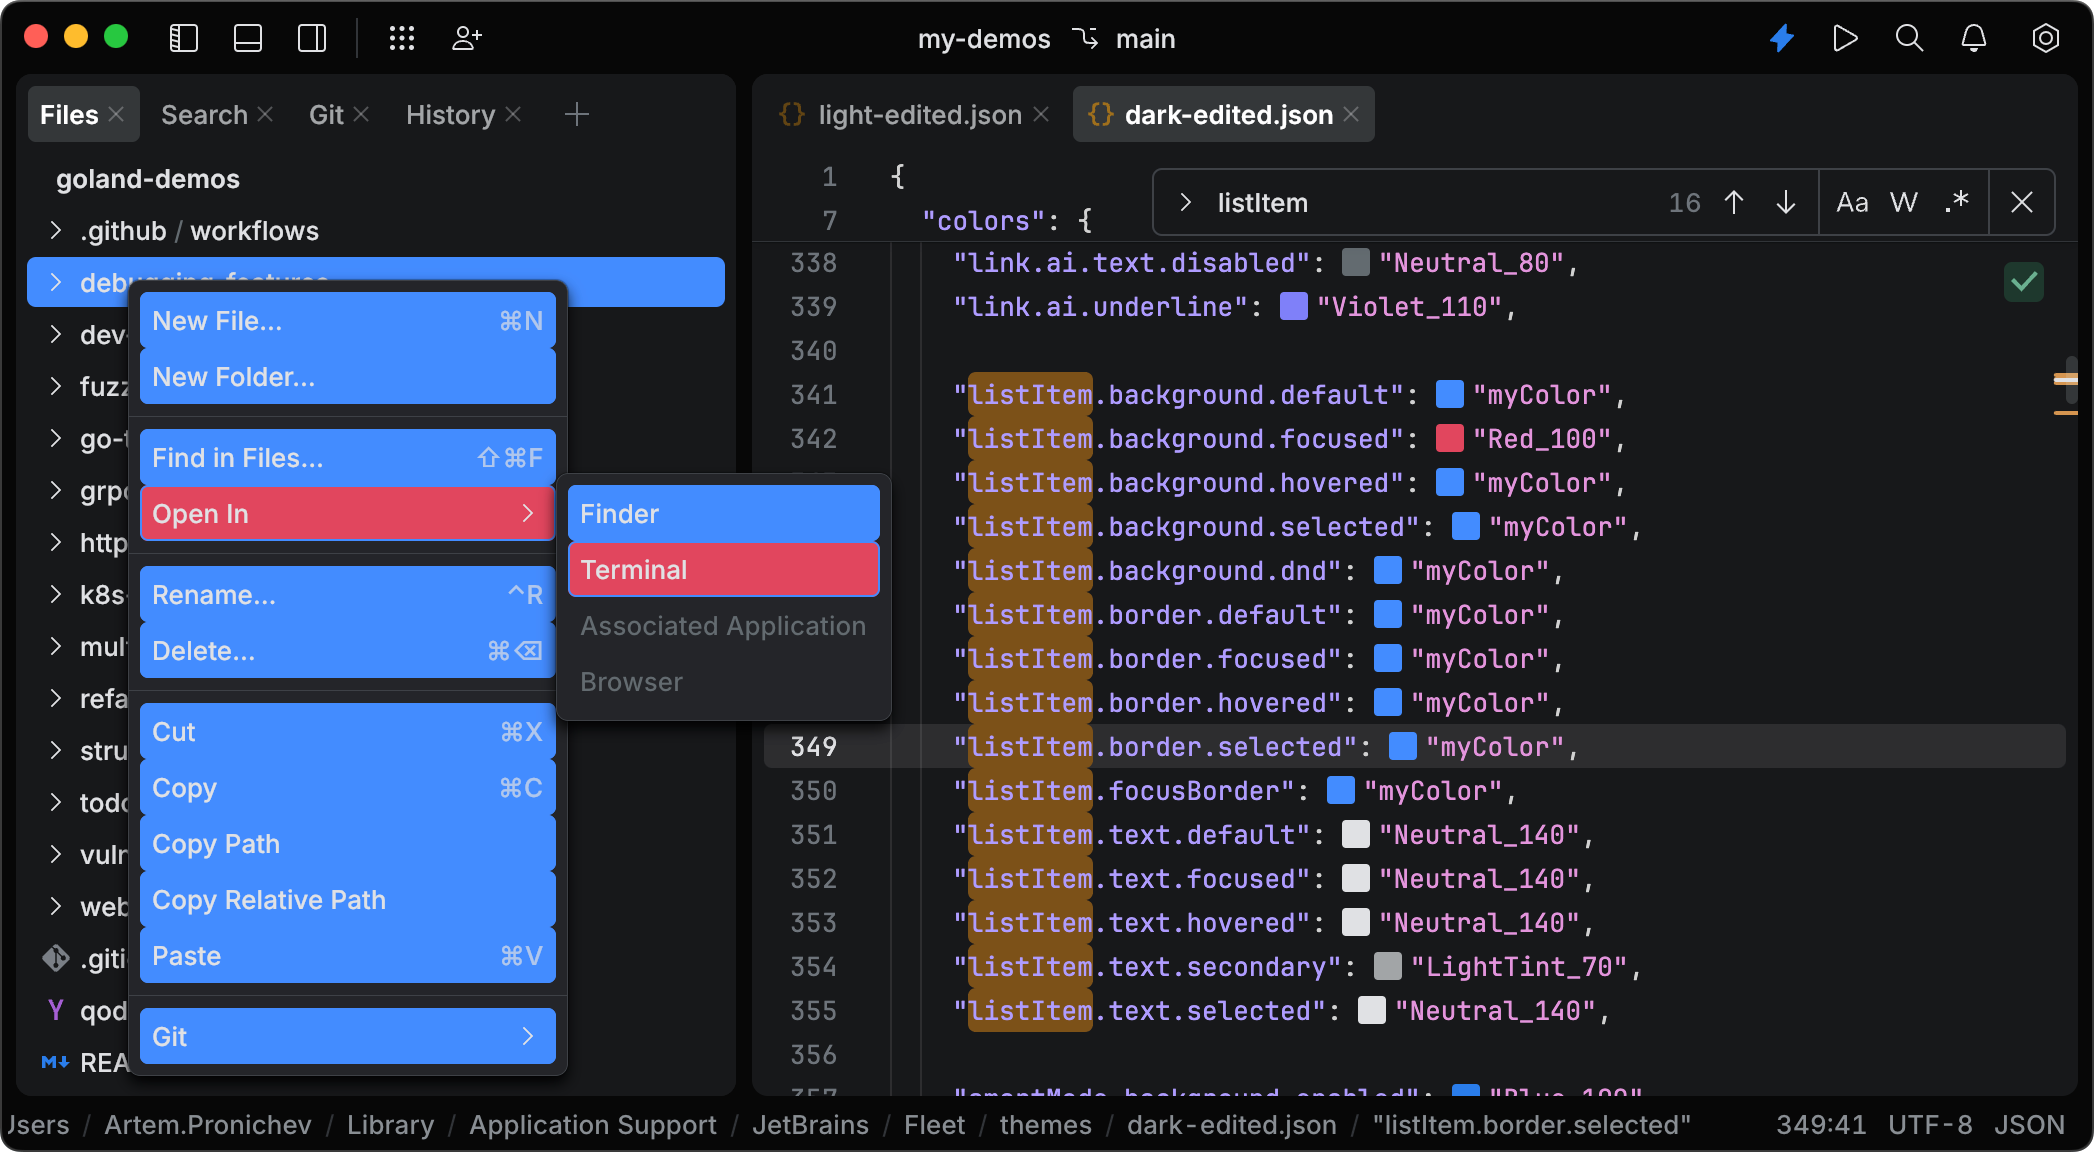Open settings with the gear icon
The height and width of the screenshot is (1152, 2094).
click(x=2044, y=38)
